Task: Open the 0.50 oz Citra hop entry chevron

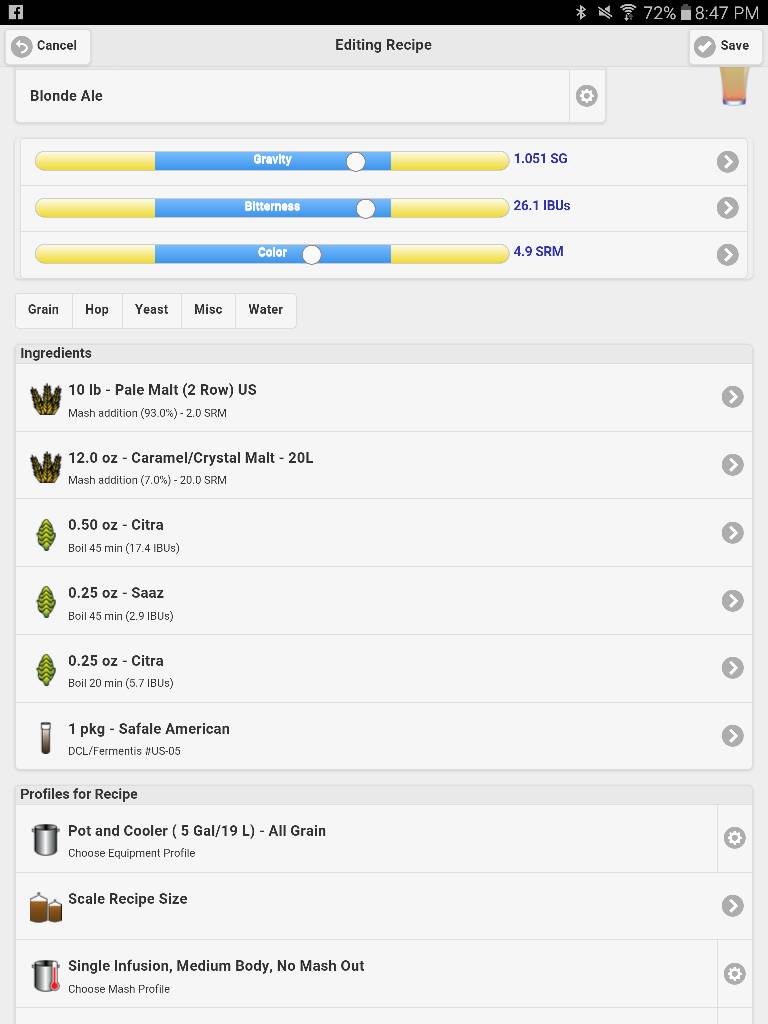Action: click(x=733, y=532)
